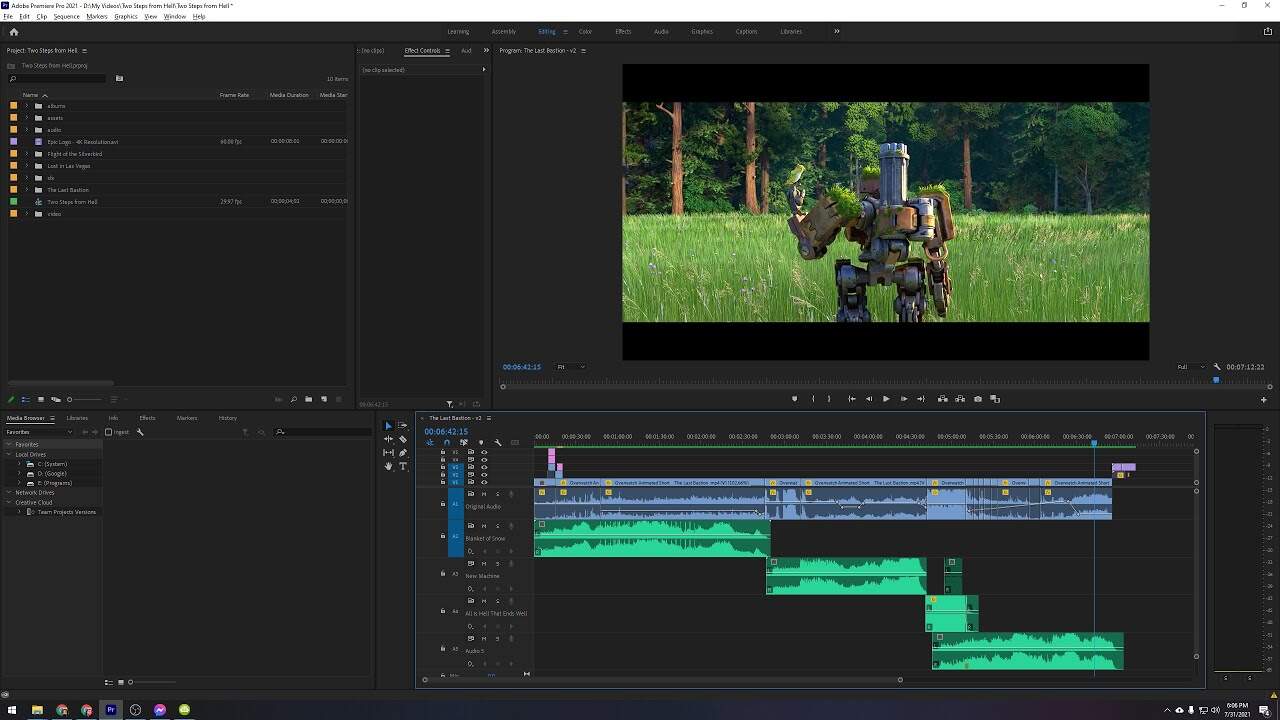
Task: Click the Extract button
Action: [x=960, y=399]
